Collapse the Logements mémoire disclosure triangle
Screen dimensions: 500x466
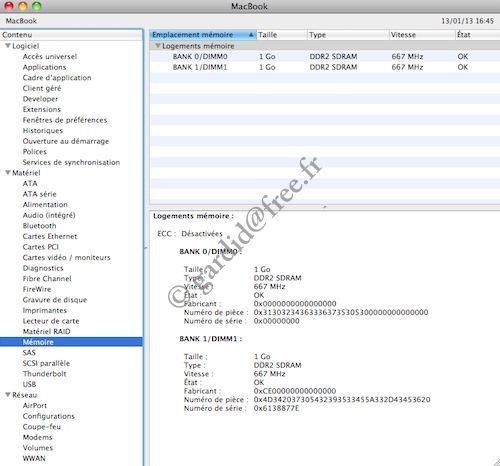(158, 46)
